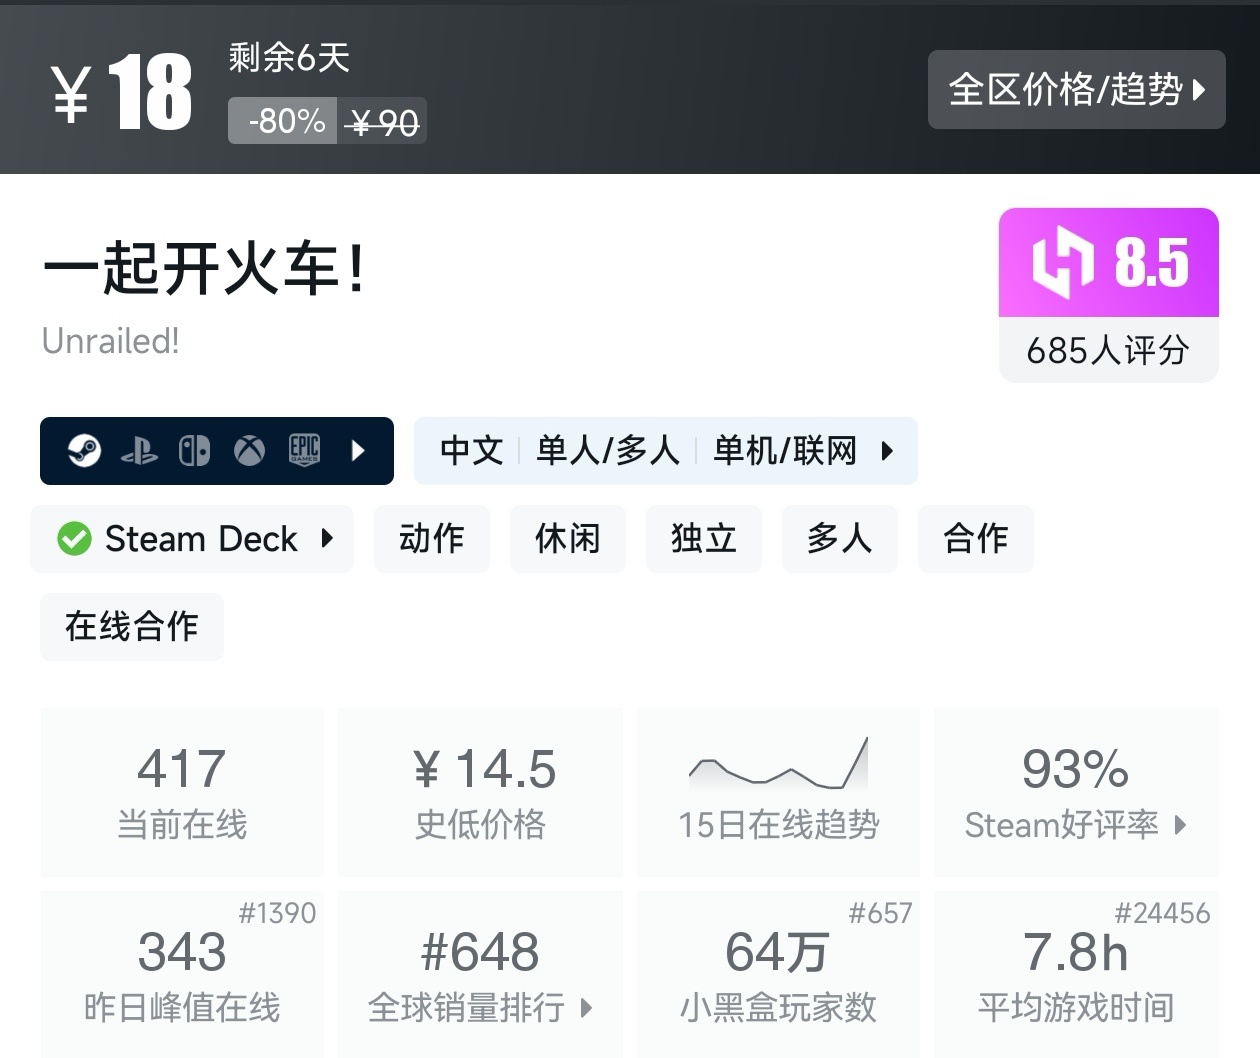Expand the platform list arrow
The image size is (1260, 1058).
point(358,451)
